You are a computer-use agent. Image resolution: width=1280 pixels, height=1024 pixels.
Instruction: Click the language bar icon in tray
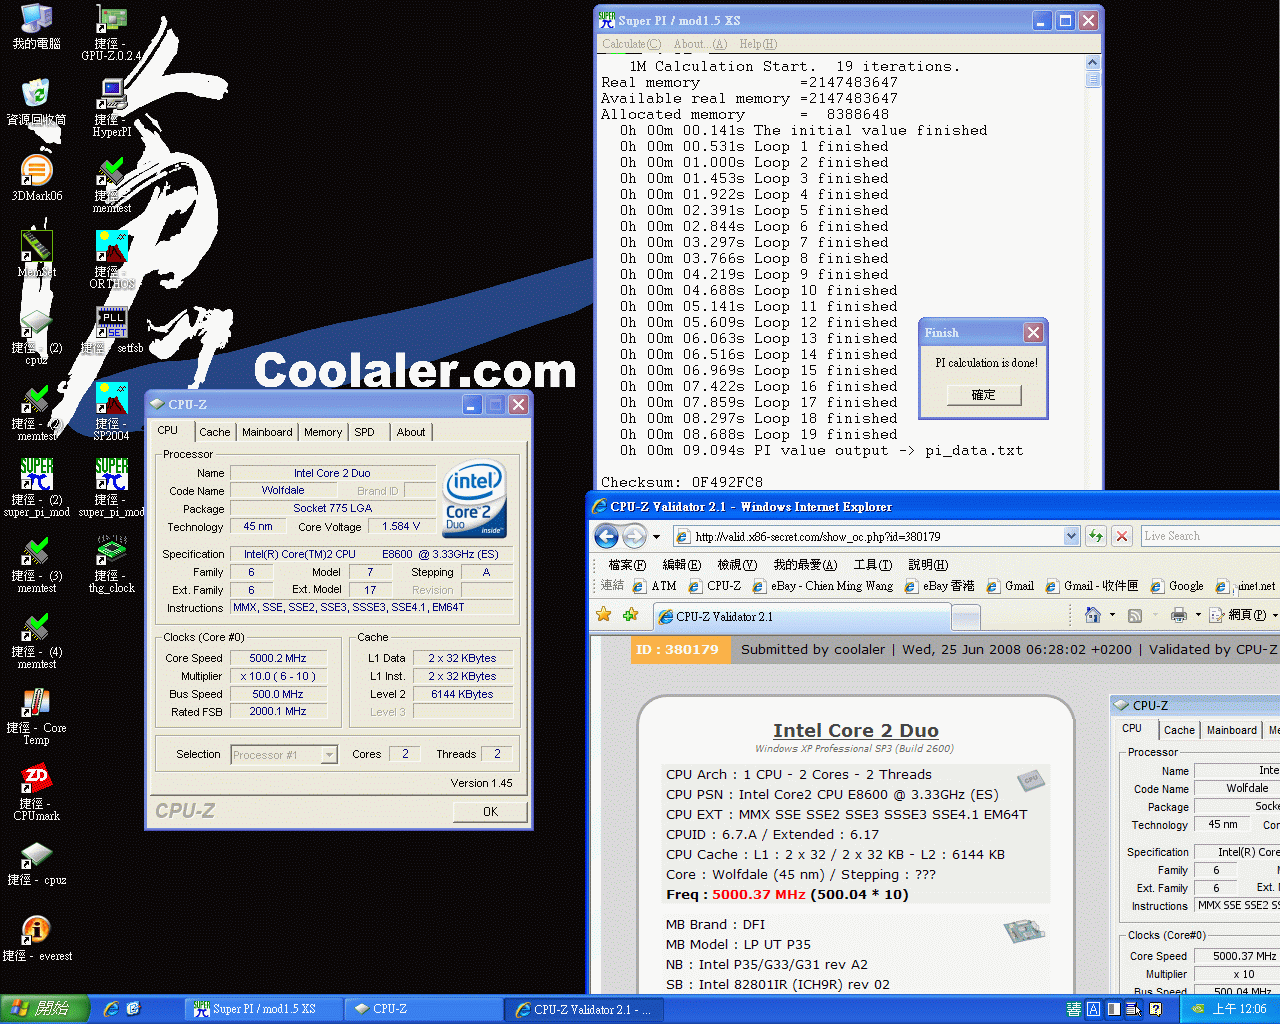click(1073, 1009)
